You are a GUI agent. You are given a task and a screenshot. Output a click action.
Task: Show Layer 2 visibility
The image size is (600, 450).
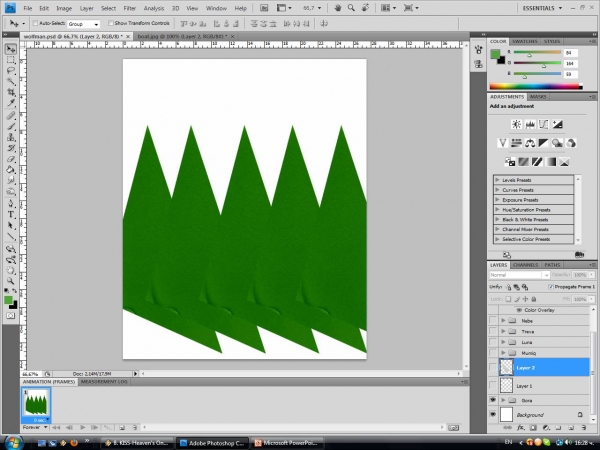[x=493, y=367]
